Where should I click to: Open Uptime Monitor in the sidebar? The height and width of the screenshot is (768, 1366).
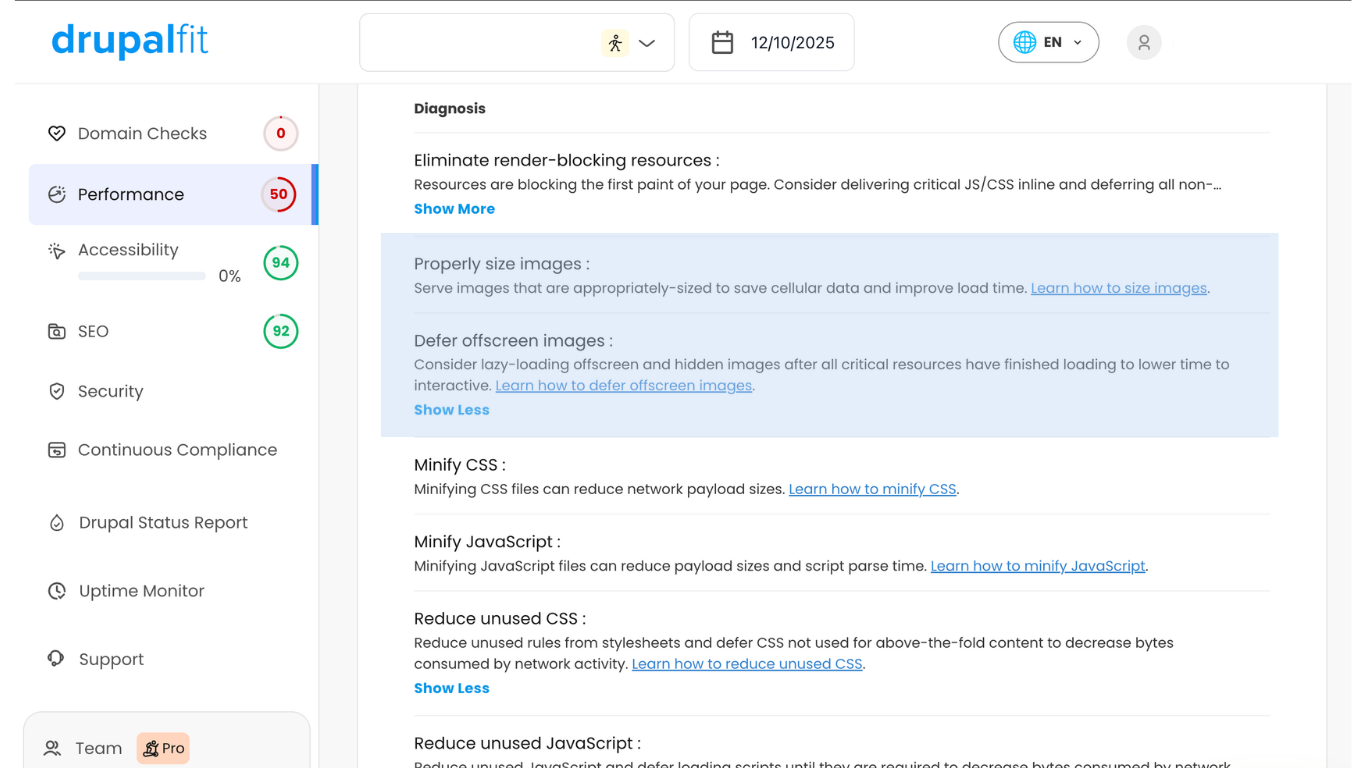pos(141,591)
